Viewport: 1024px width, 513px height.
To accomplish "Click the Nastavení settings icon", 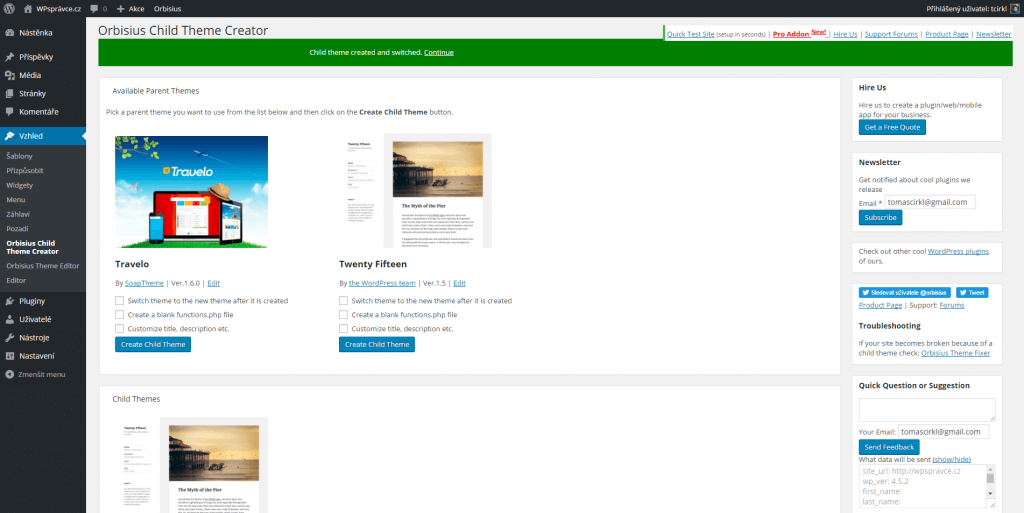I will coord(9,356).
